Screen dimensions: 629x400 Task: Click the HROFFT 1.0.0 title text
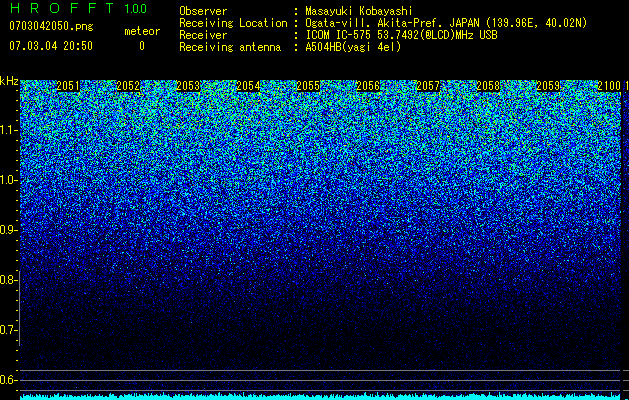(79, 8)
